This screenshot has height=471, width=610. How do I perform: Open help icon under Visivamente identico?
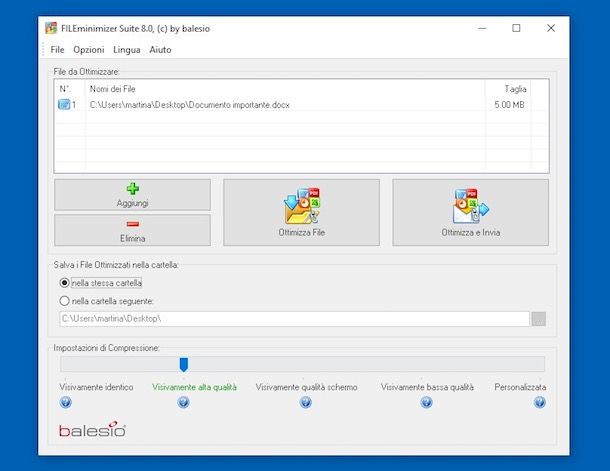pos(66,402)
